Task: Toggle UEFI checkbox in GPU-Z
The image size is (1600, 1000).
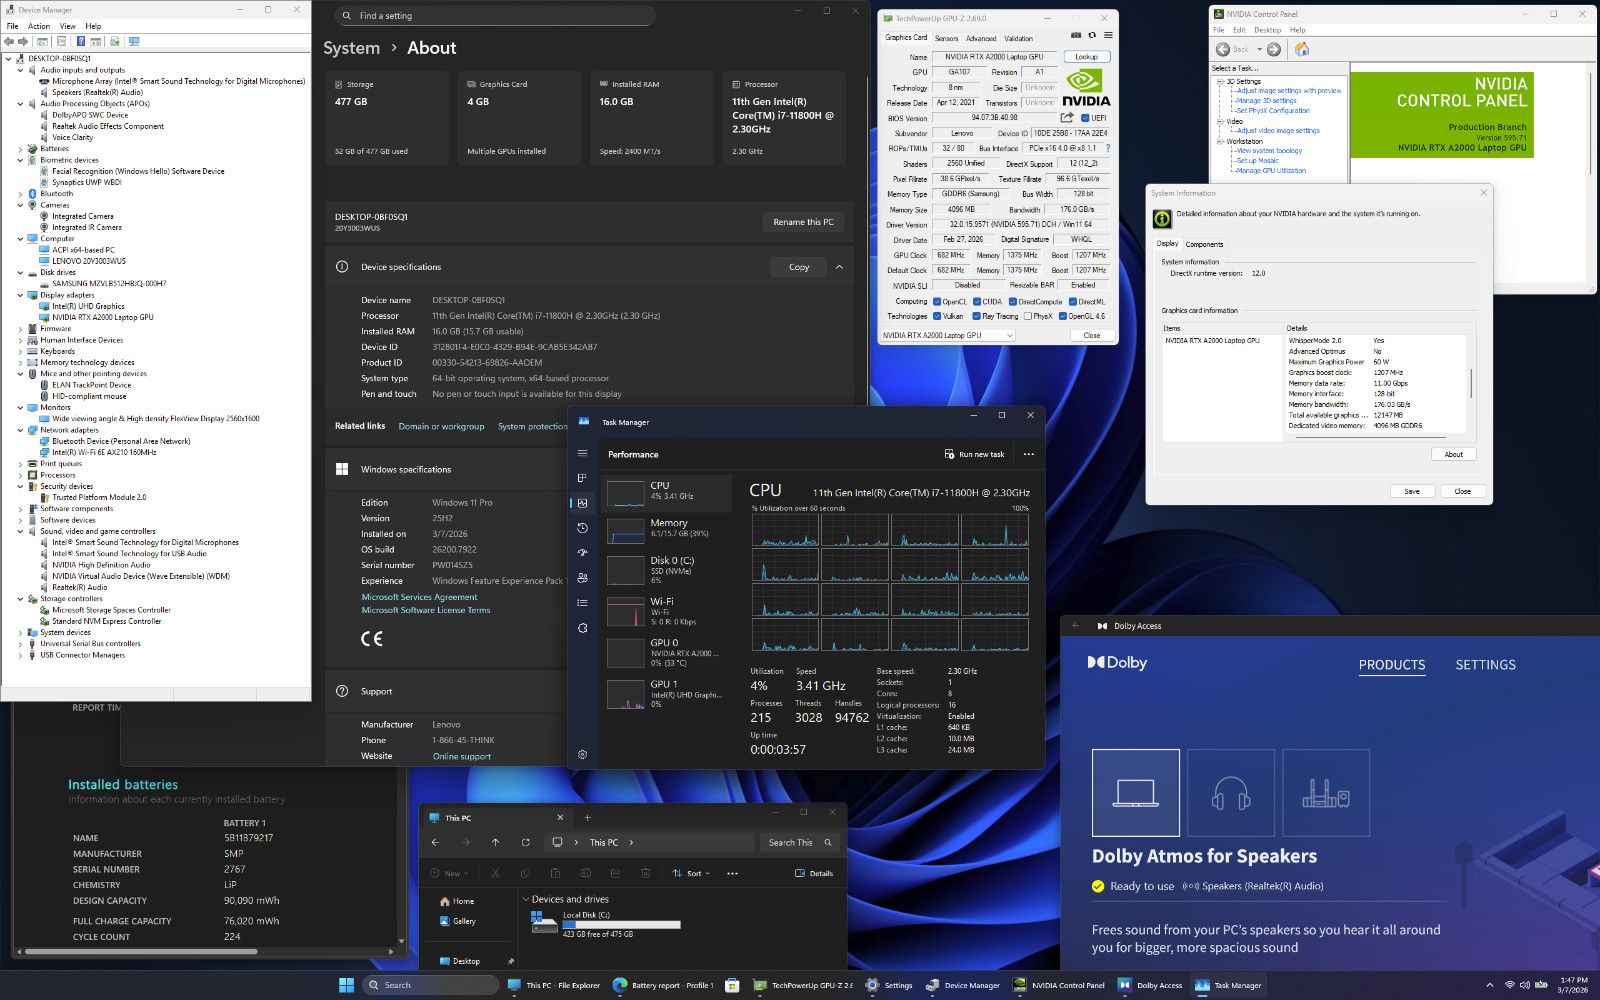Action: pyautogui.click(x=1085, y=118)
